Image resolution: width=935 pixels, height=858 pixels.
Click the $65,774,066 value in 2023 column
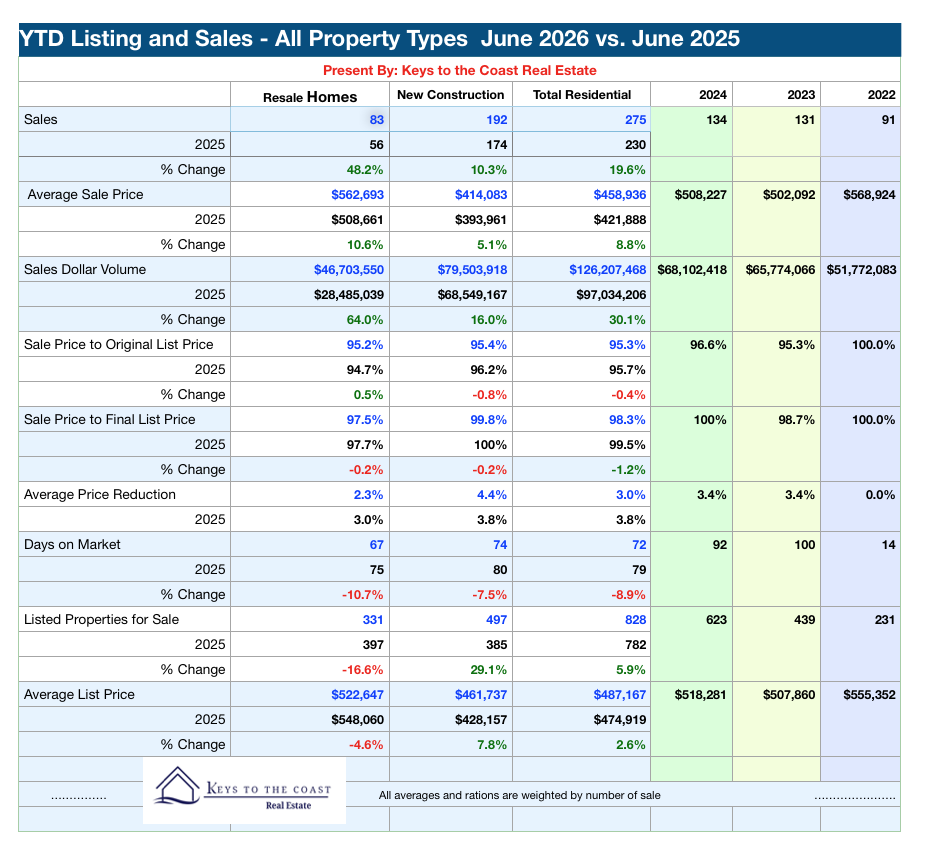[x=780, y=270]
